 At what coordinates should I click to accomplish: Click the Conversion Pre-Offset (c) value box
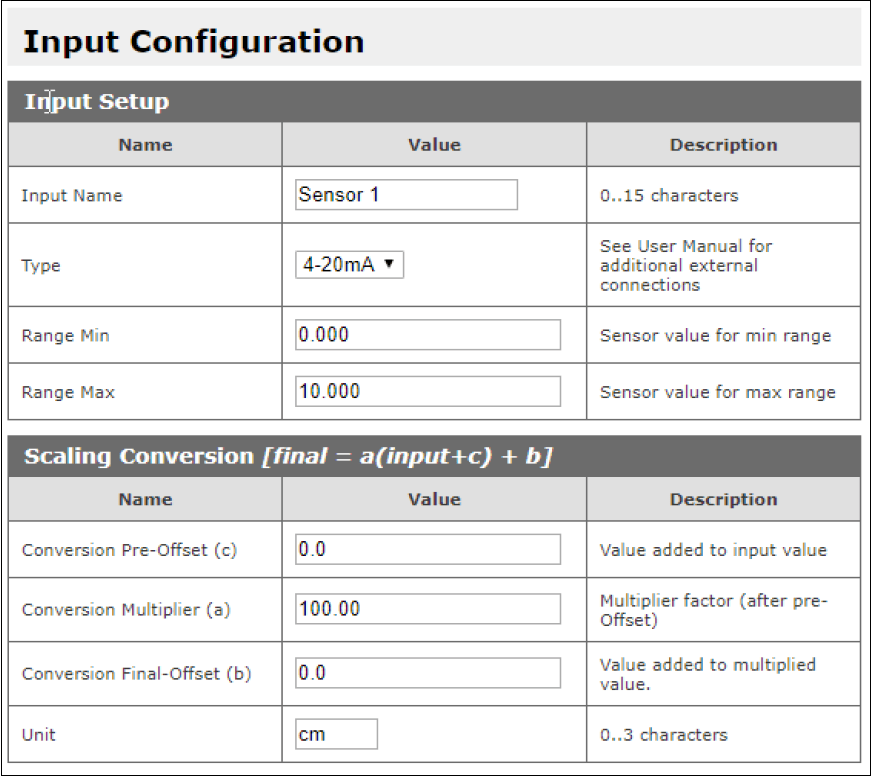(x=428, y=550)
